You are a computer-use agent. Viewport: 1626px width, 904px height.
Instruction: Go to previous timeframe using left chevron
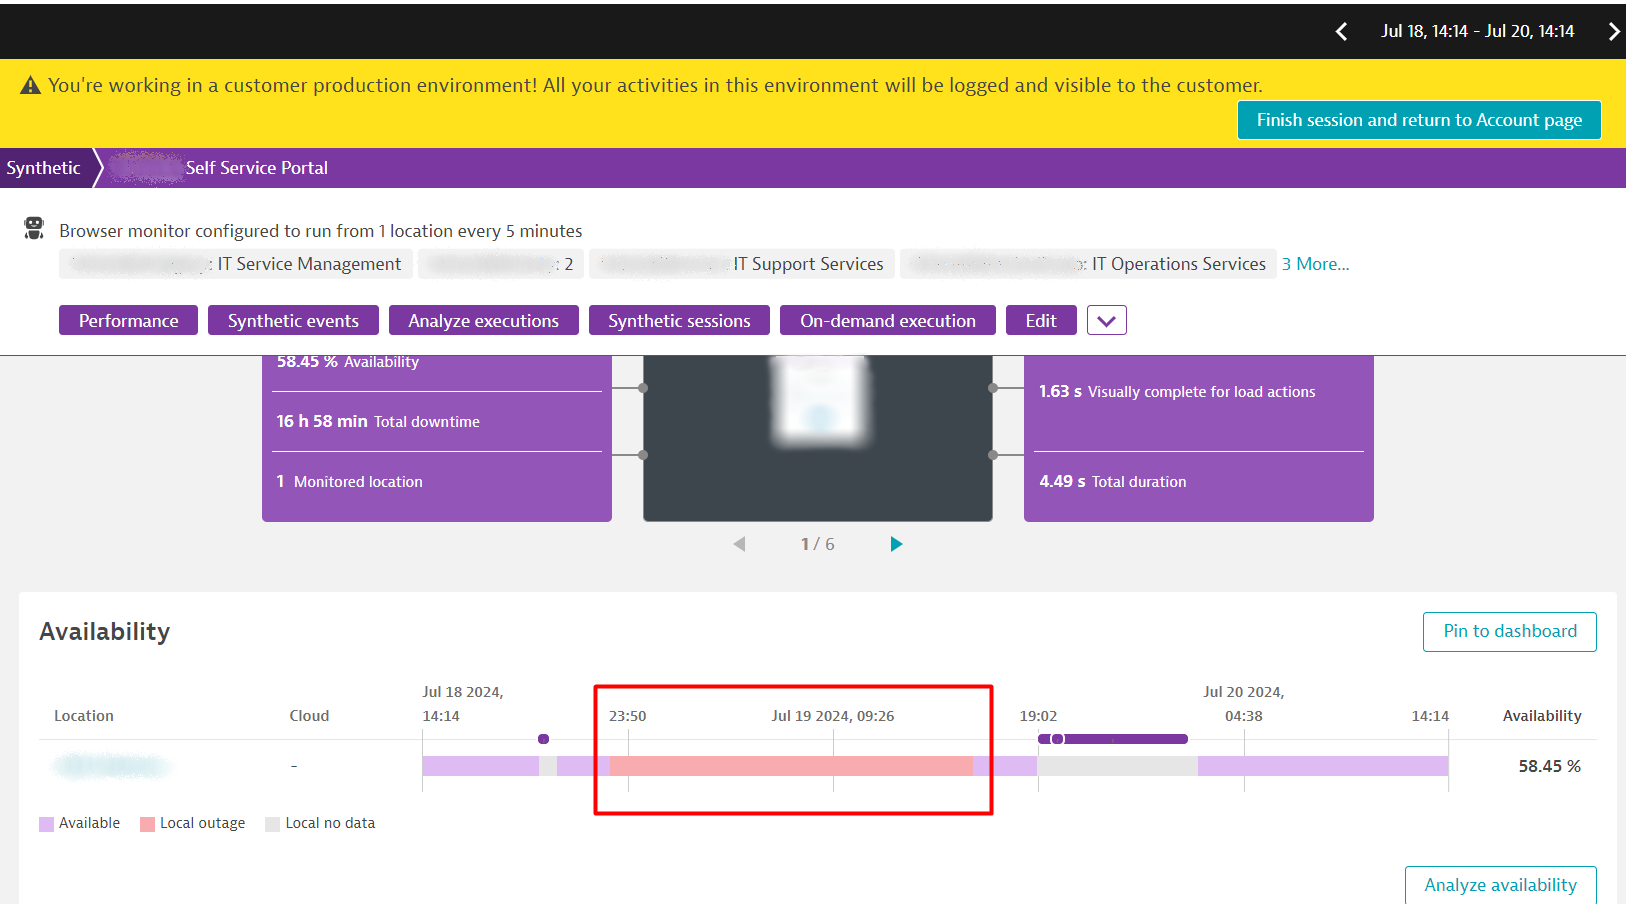click(x=1341, y=32)
